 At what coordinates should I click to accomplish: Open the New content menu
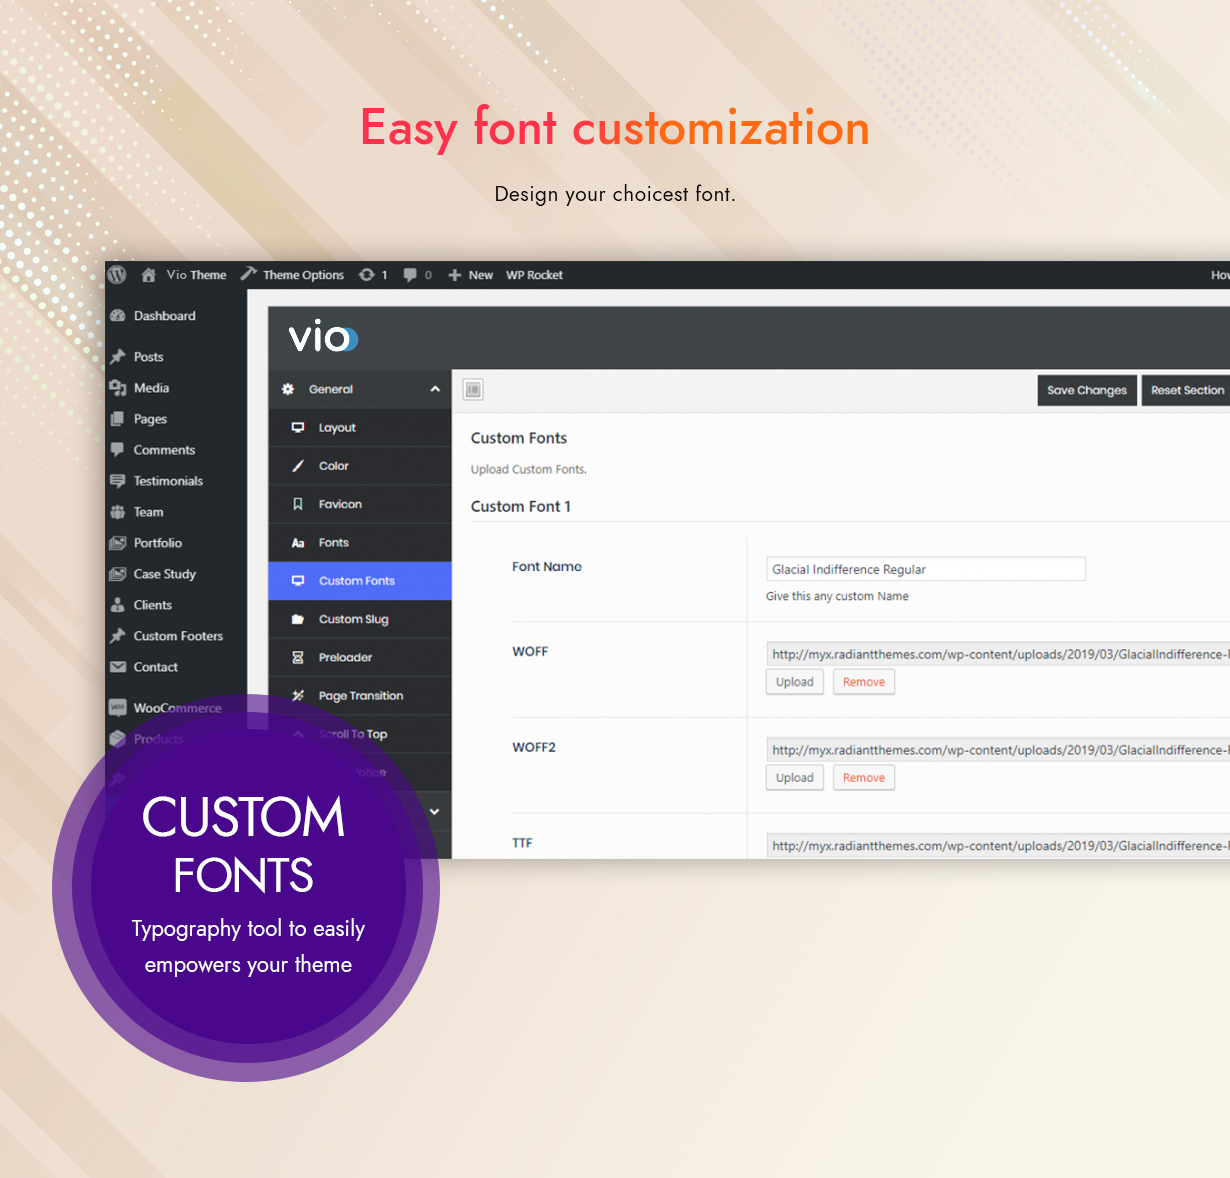click(x=470, y=275)
